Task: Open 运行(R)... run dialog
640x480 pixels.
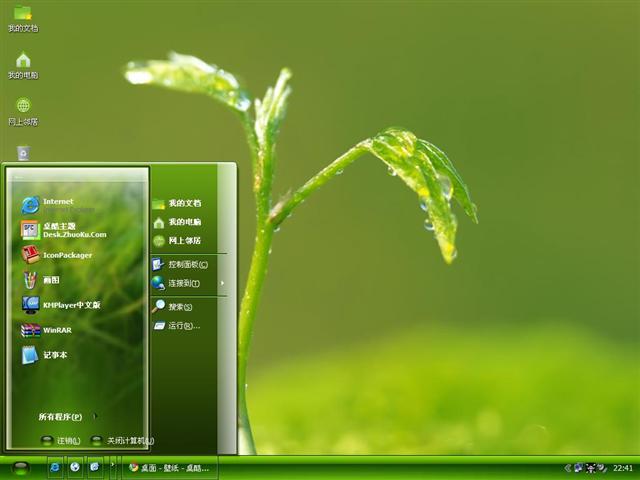Action: tap(176, 325)
